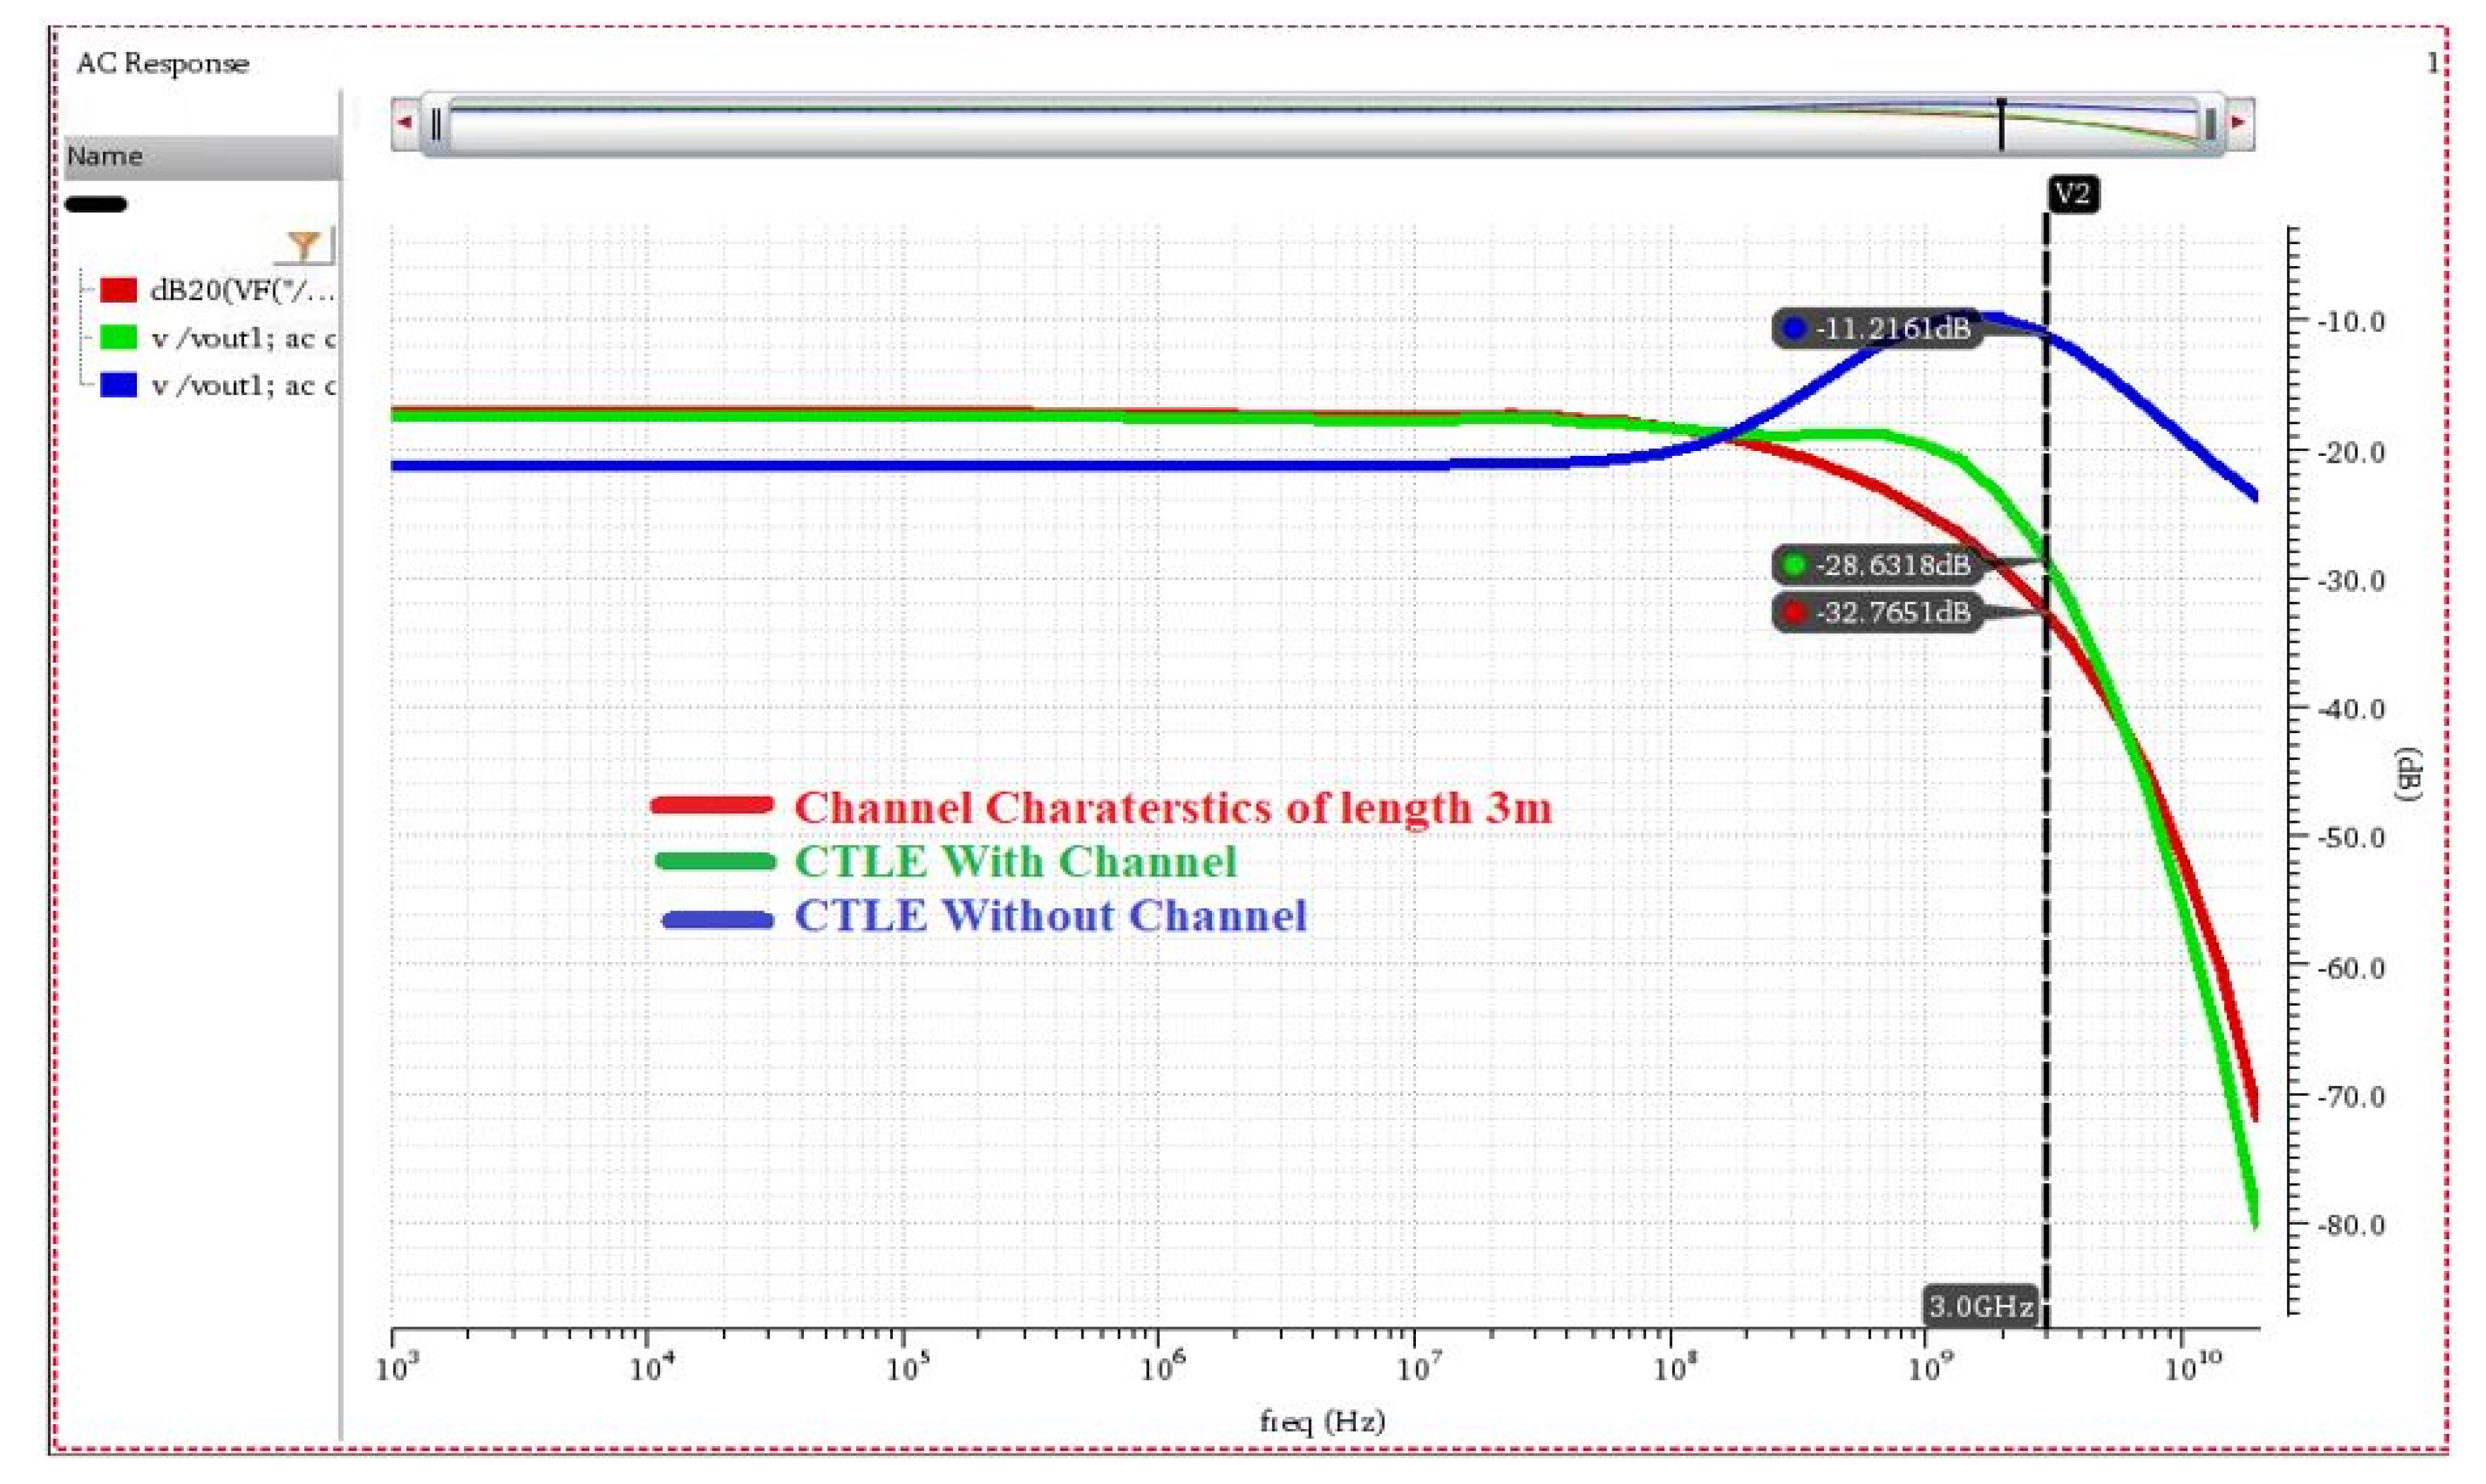Screen dimensions: 2486x1484
Task: Click the green dot in the -28.6318dB marker
Action: coord(1795,566)
